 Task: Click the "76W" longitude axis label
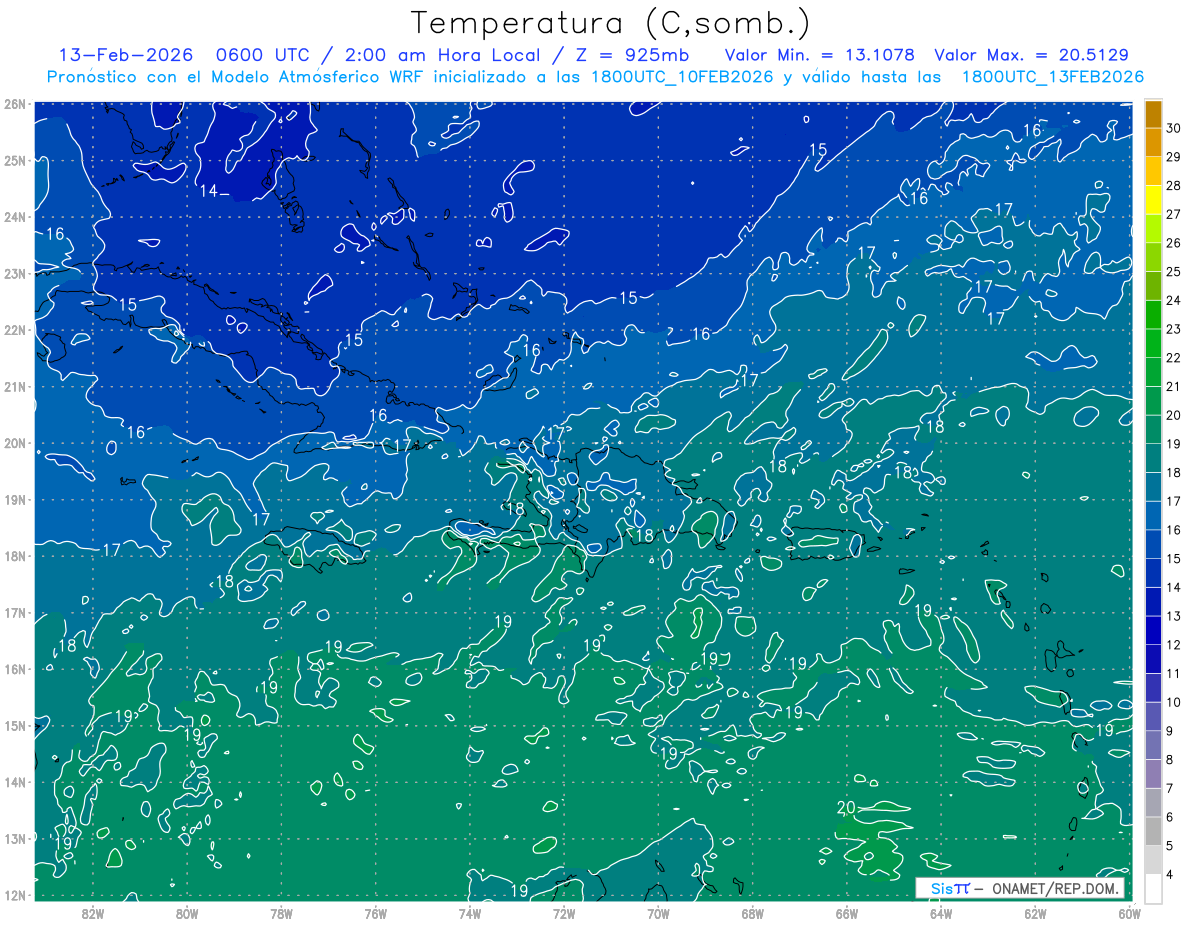[x=375, y=912]
